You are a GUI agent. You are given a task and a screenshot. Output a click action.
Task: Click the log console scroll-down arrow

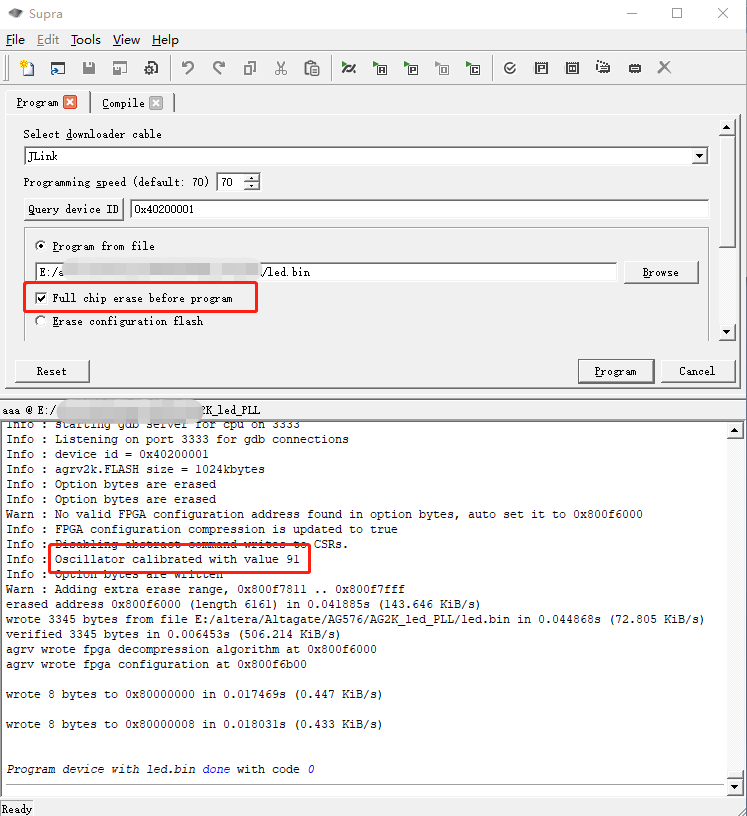coord(735,787)
